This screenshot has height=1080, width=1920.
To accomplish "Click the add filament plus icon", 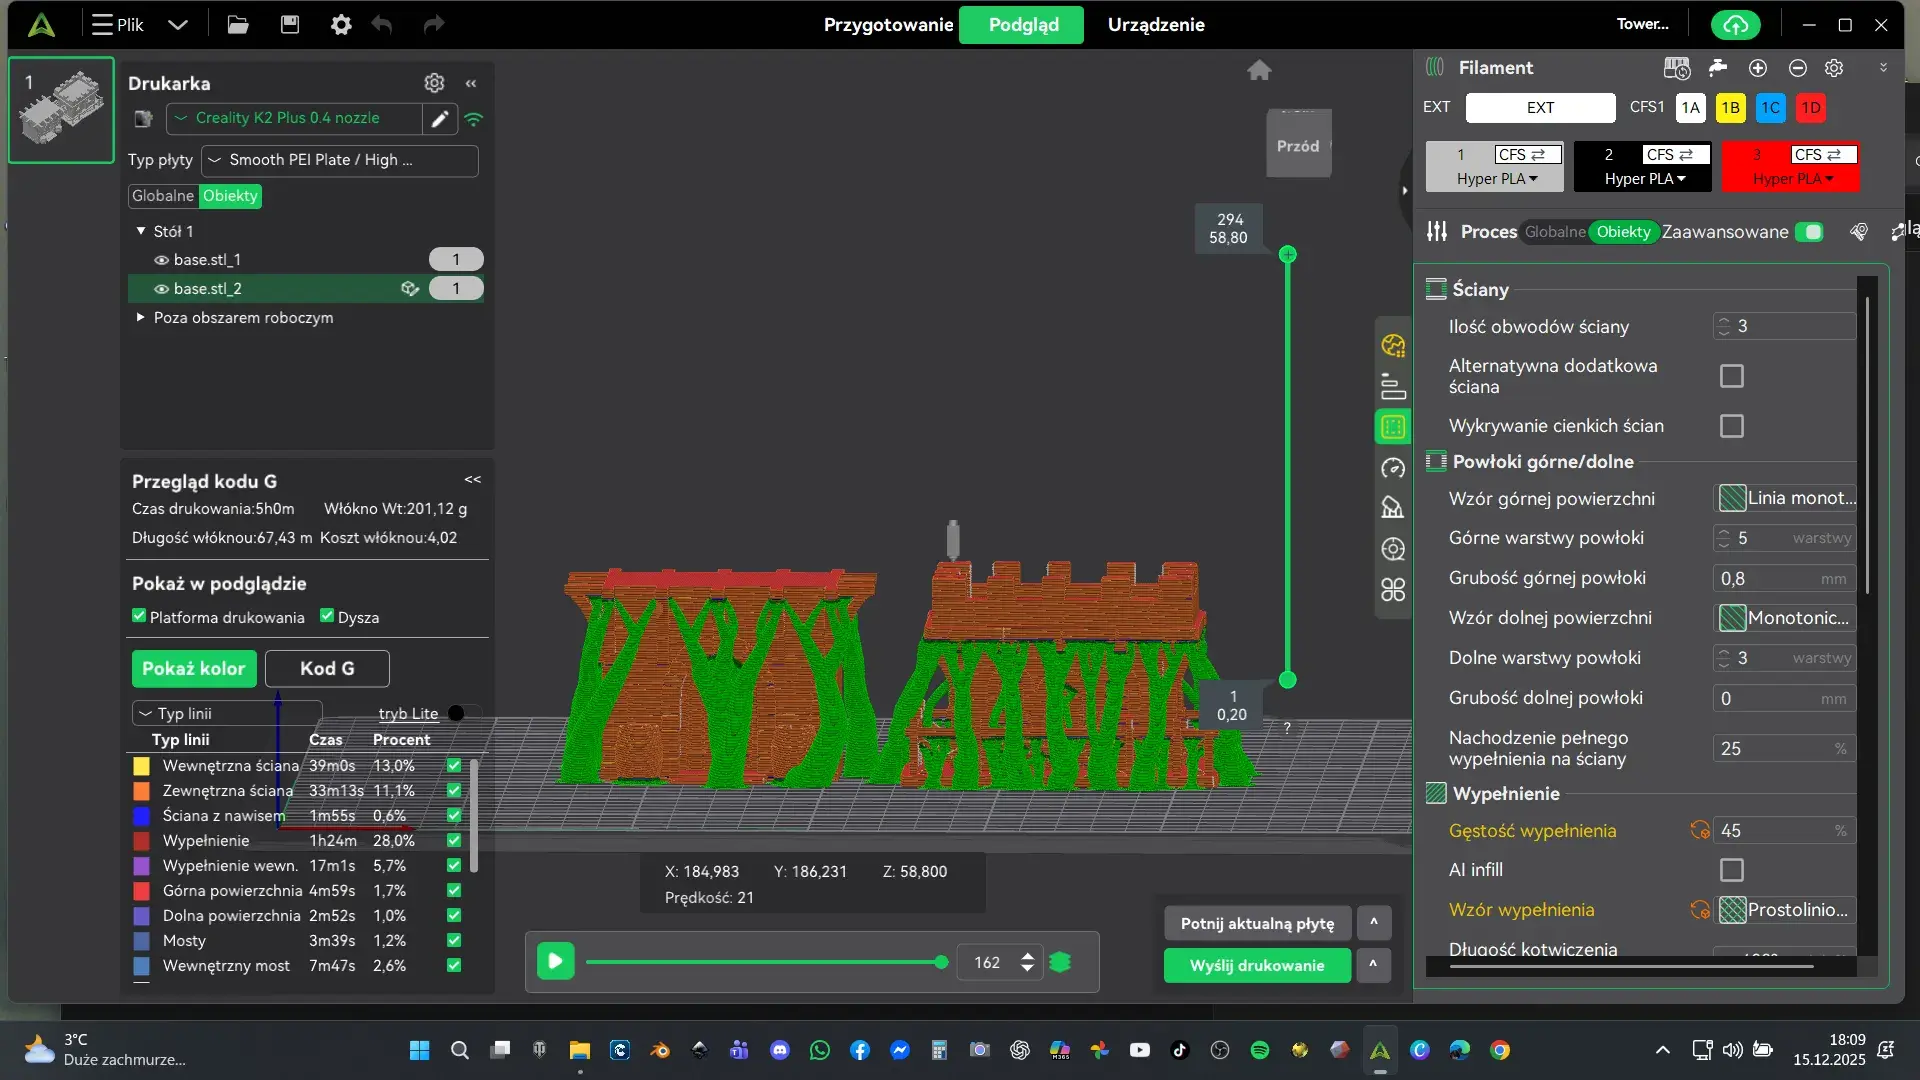I will point(1757,68).
